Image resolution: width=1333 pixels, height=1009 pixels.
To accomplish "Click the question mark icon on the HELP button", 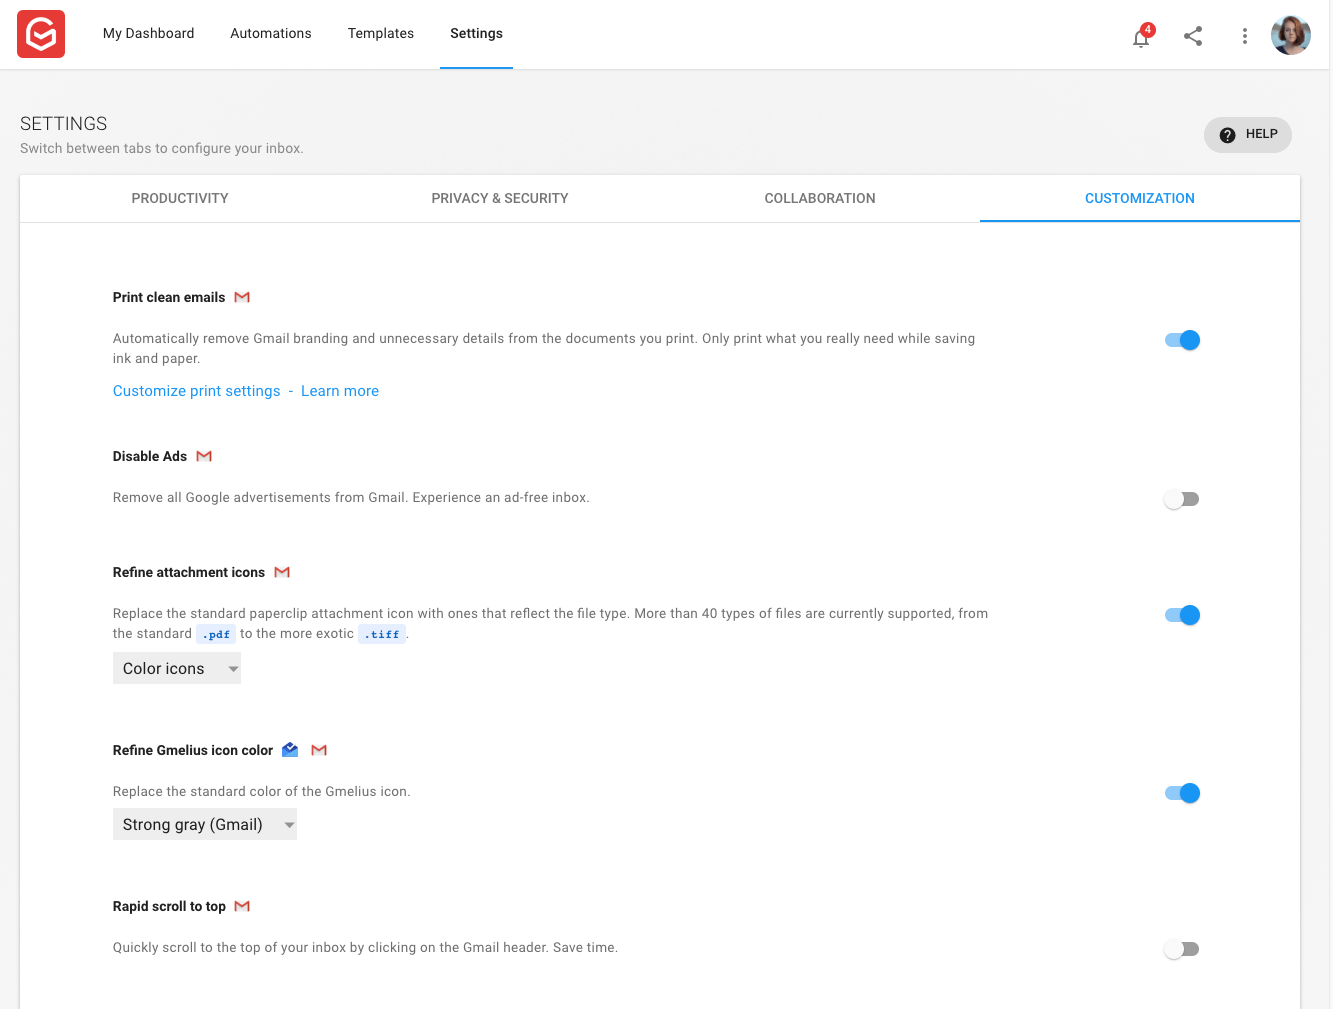I will [x=1227, y=134].
